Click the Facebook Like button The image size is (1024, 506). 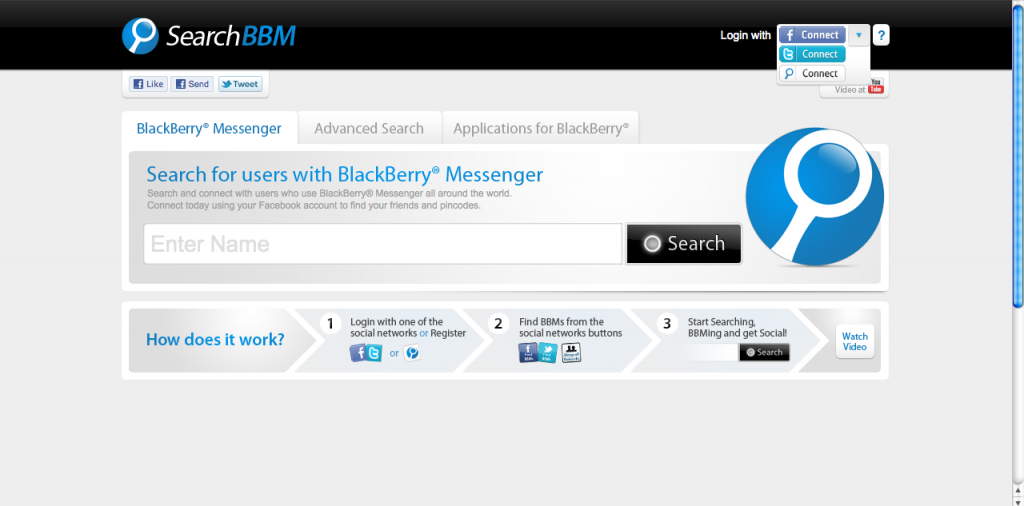pyautogui.click(x=148, y=84)
